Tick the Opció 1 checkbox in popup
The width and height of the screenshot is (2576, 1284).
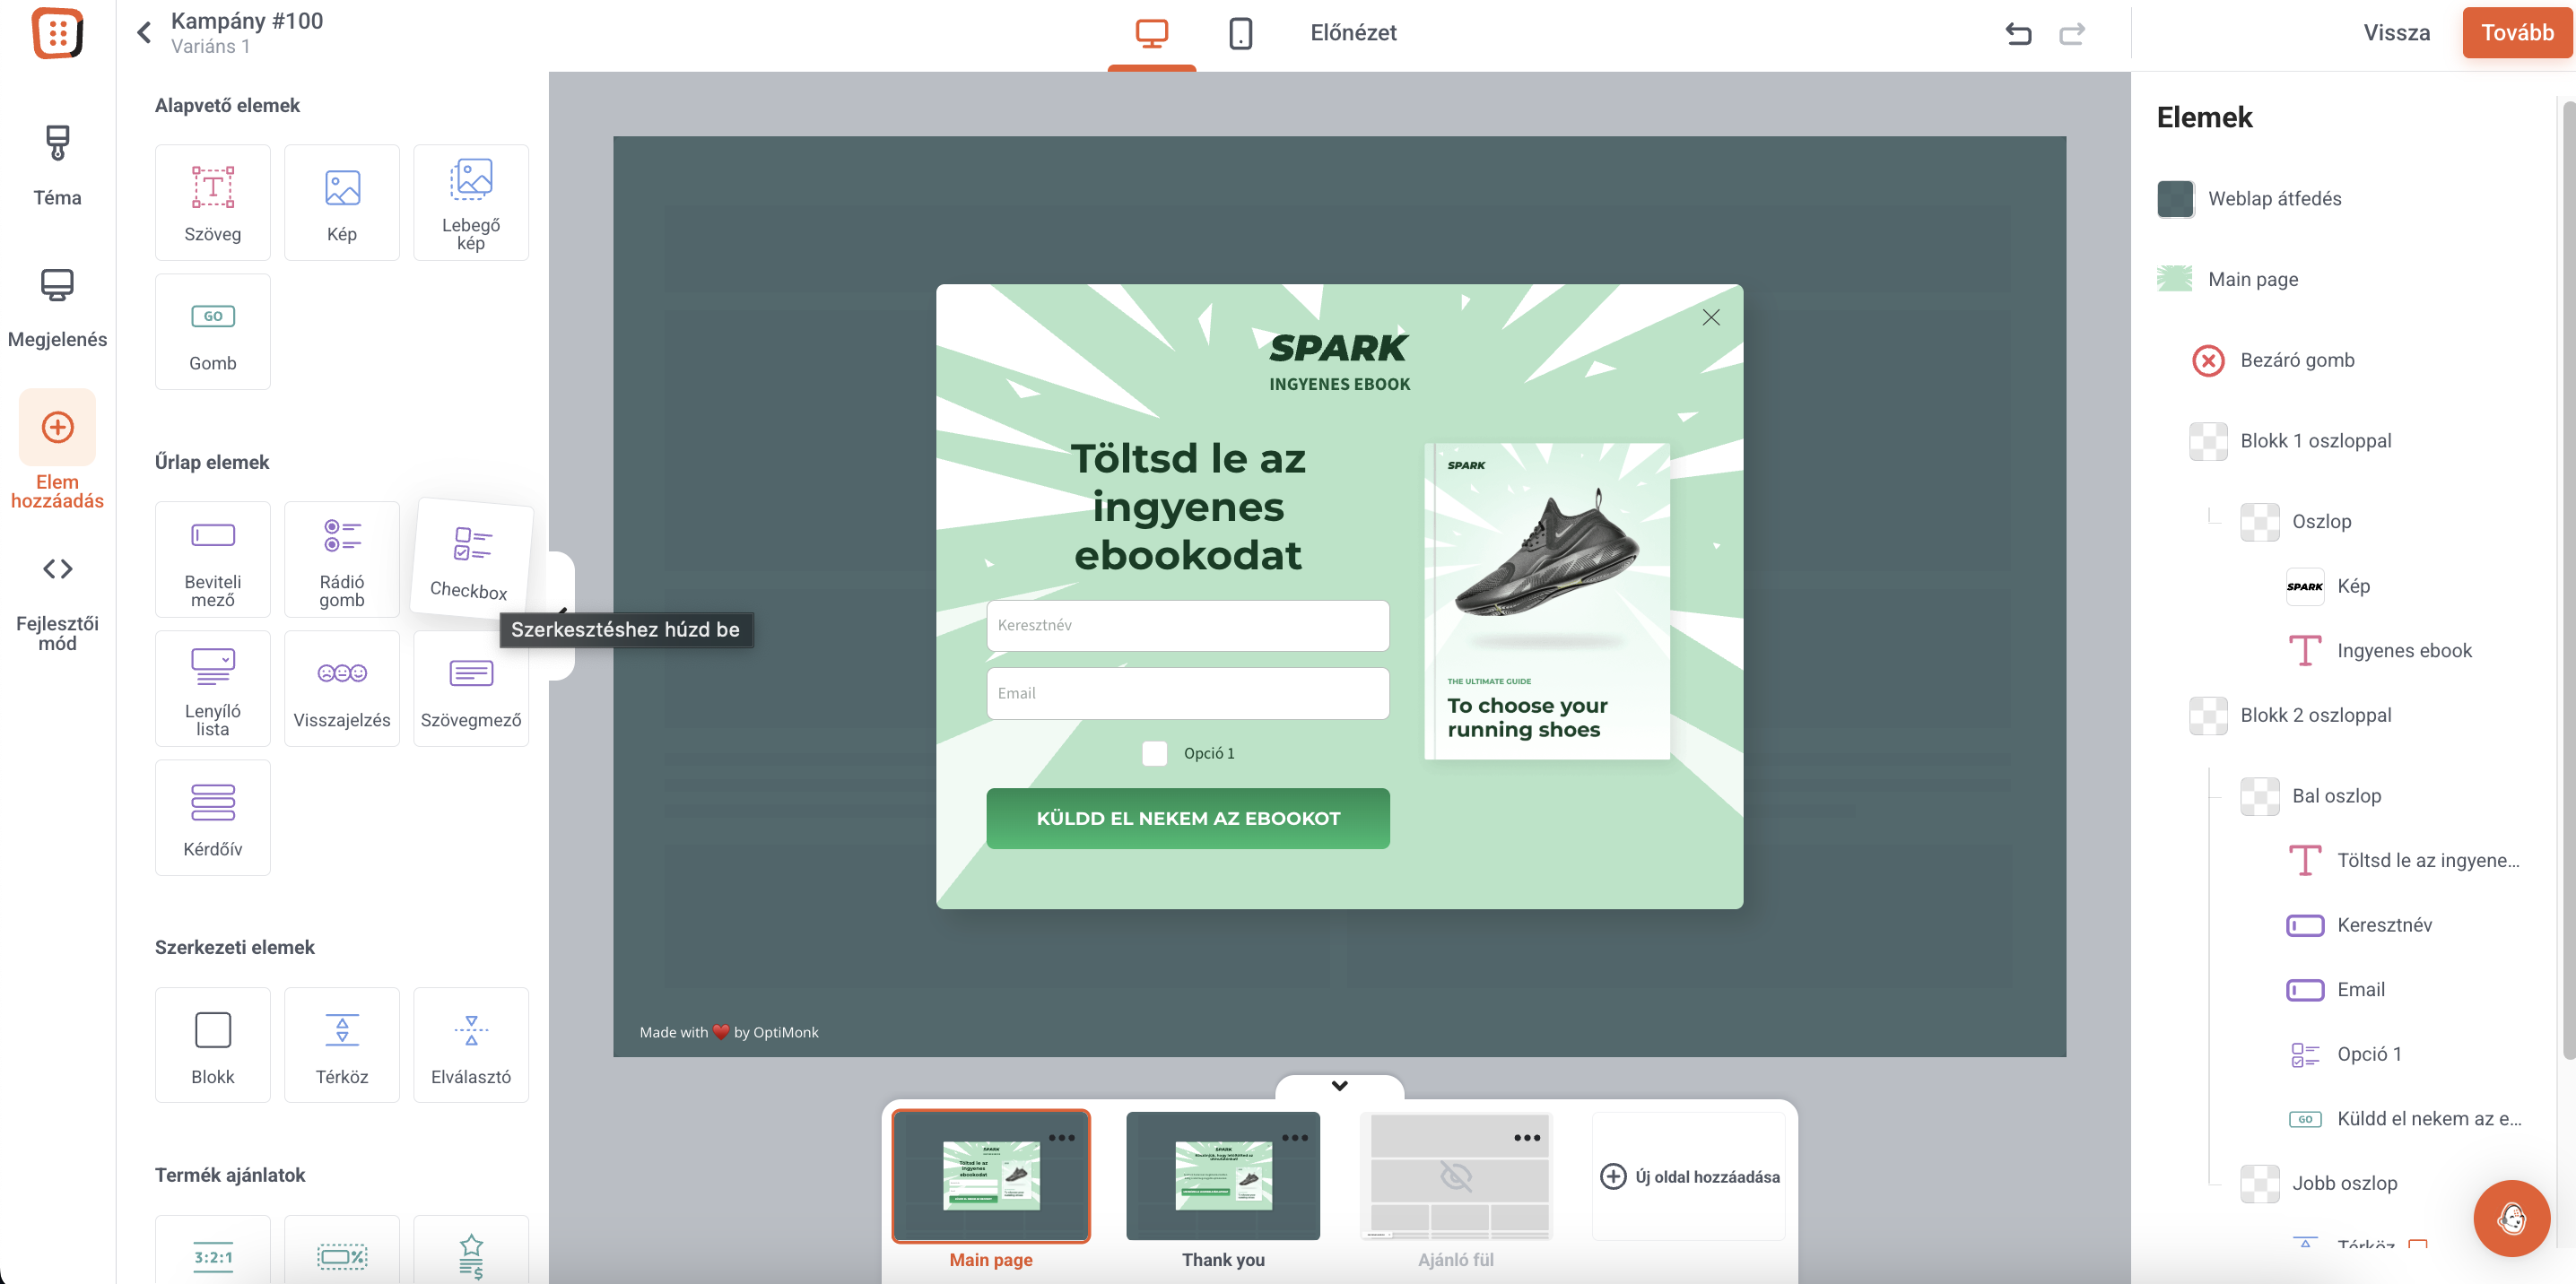(x=1154, y=753)
